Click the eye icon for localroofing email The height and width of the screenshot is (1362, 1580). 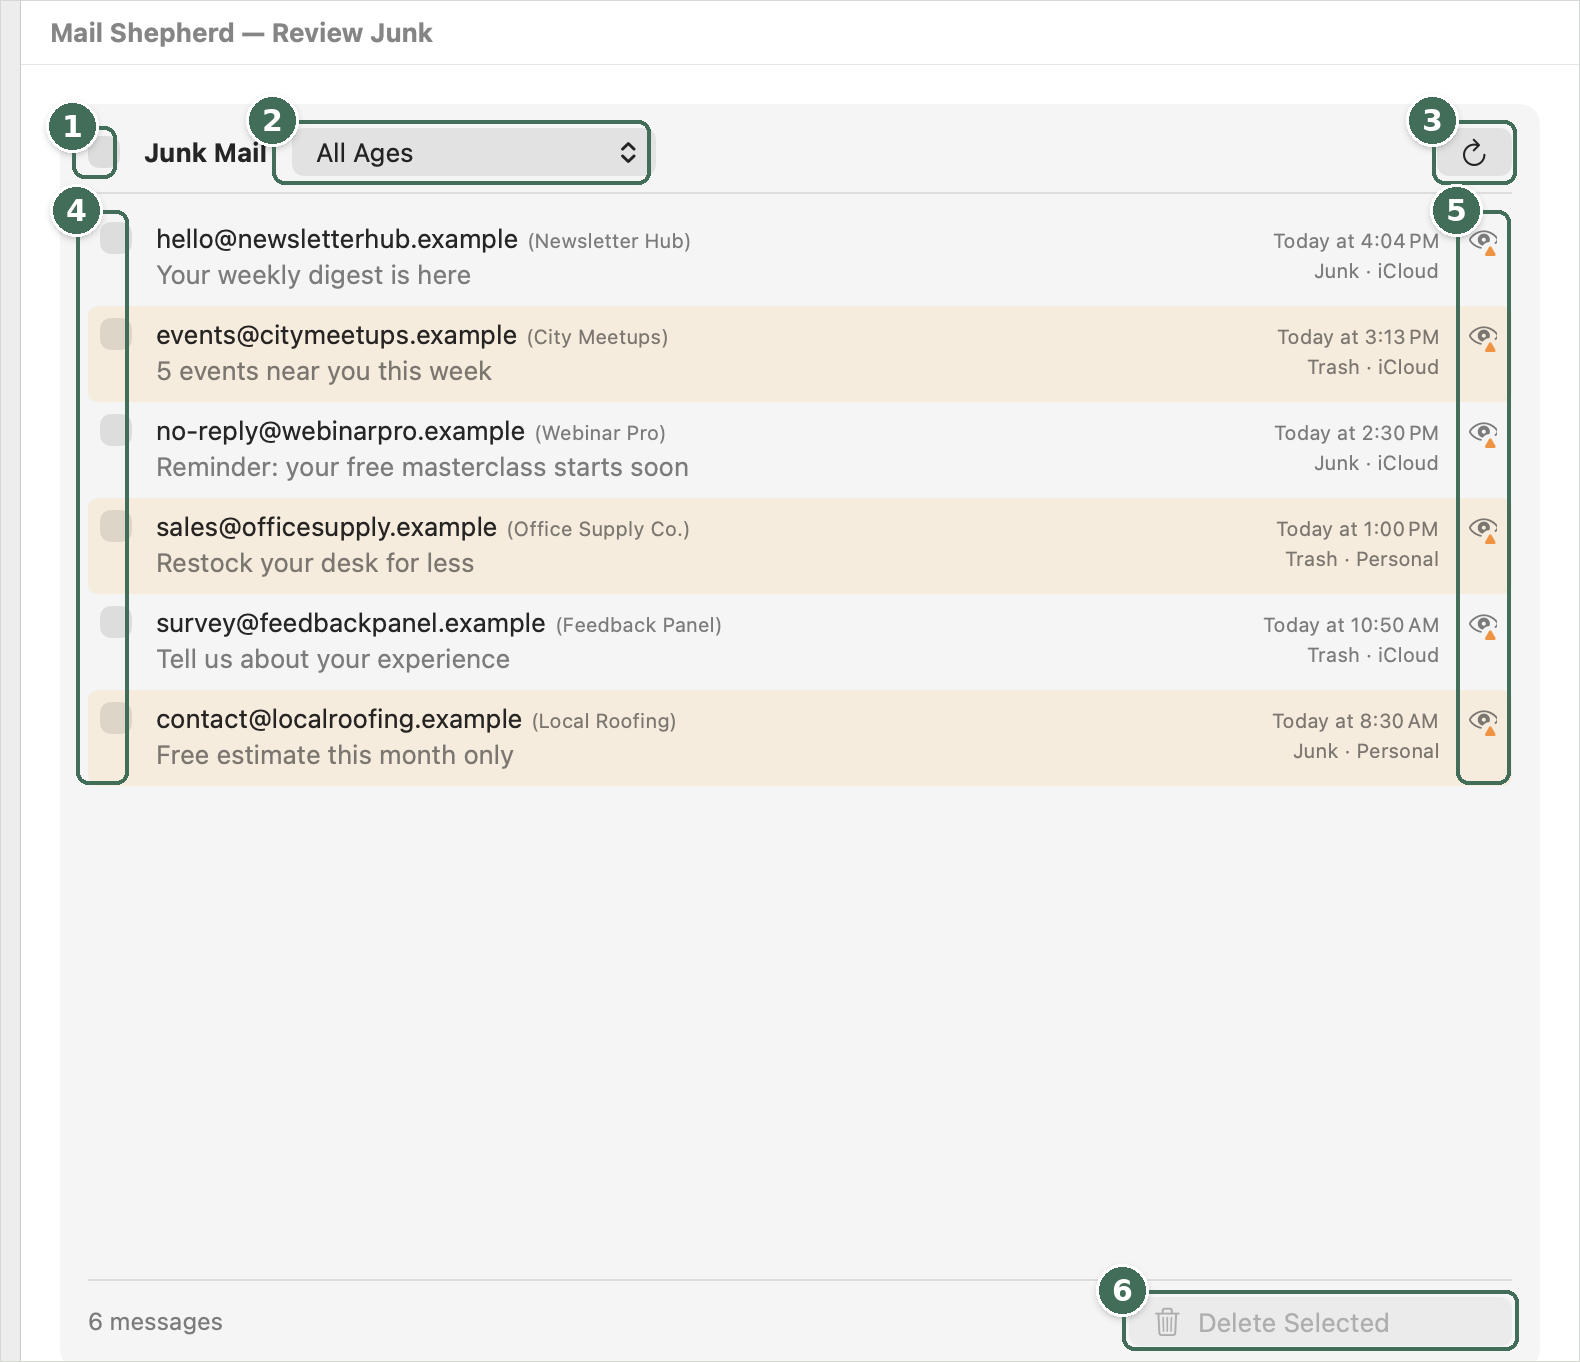point(1483,722)
